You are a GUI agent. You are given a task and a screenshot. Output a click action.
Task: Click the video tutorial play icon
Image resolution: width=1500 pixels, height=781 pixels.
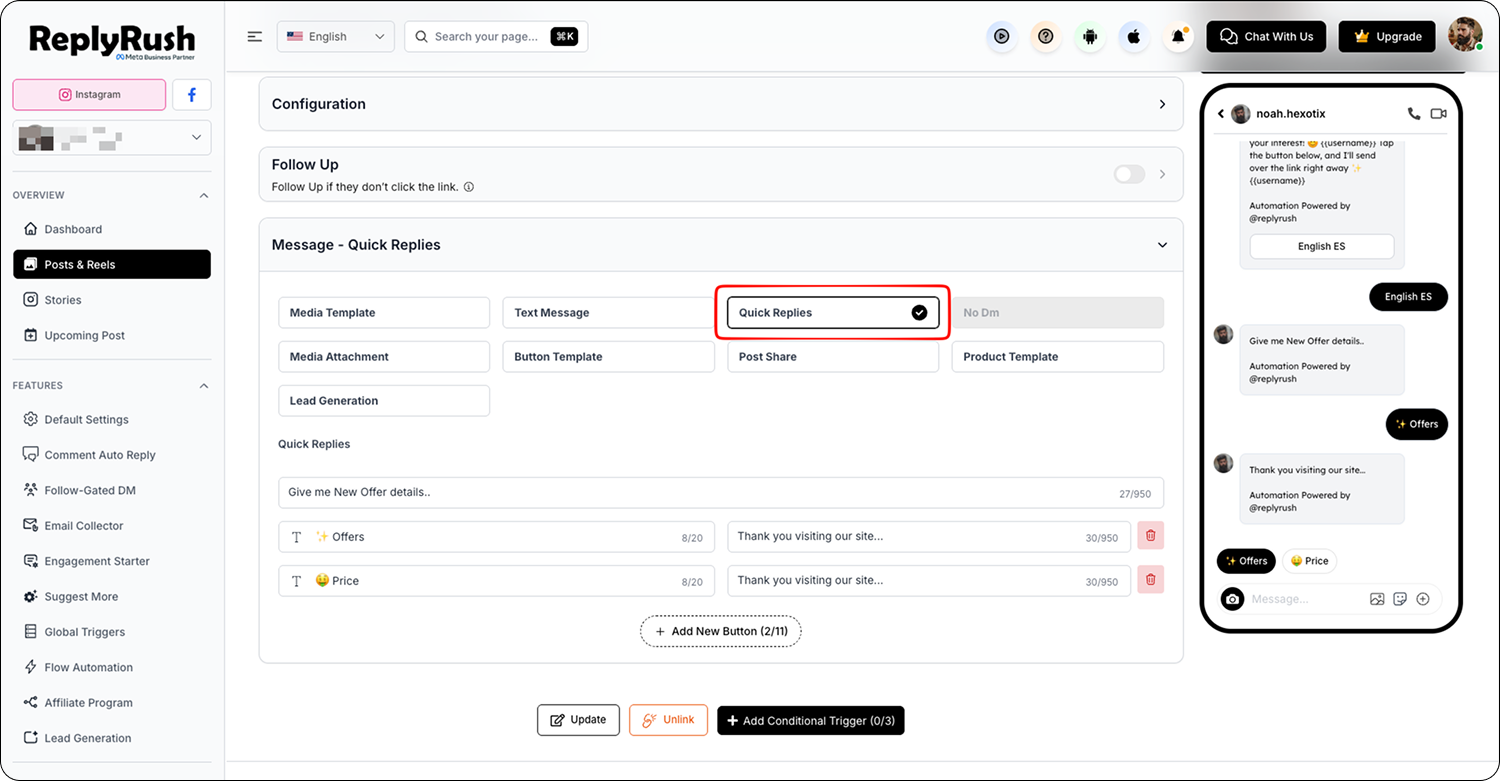1001,37
